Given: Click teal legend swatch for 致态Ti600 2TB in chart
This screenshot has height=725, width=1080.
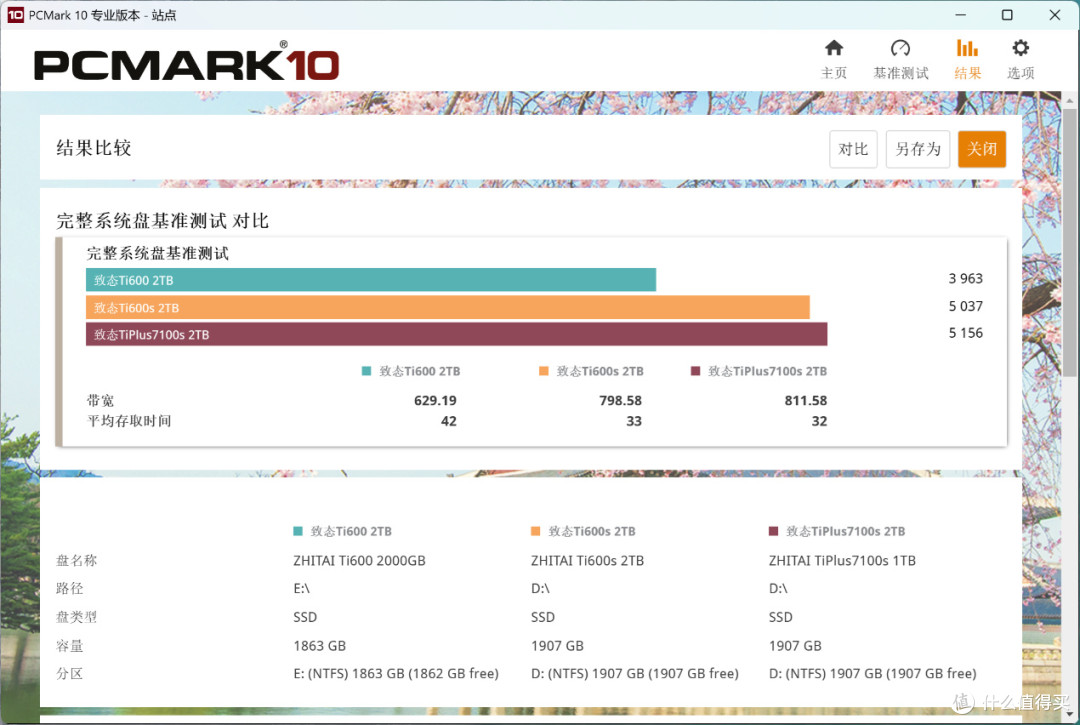Looking at the screenshot, I should [x=366, y=371].
